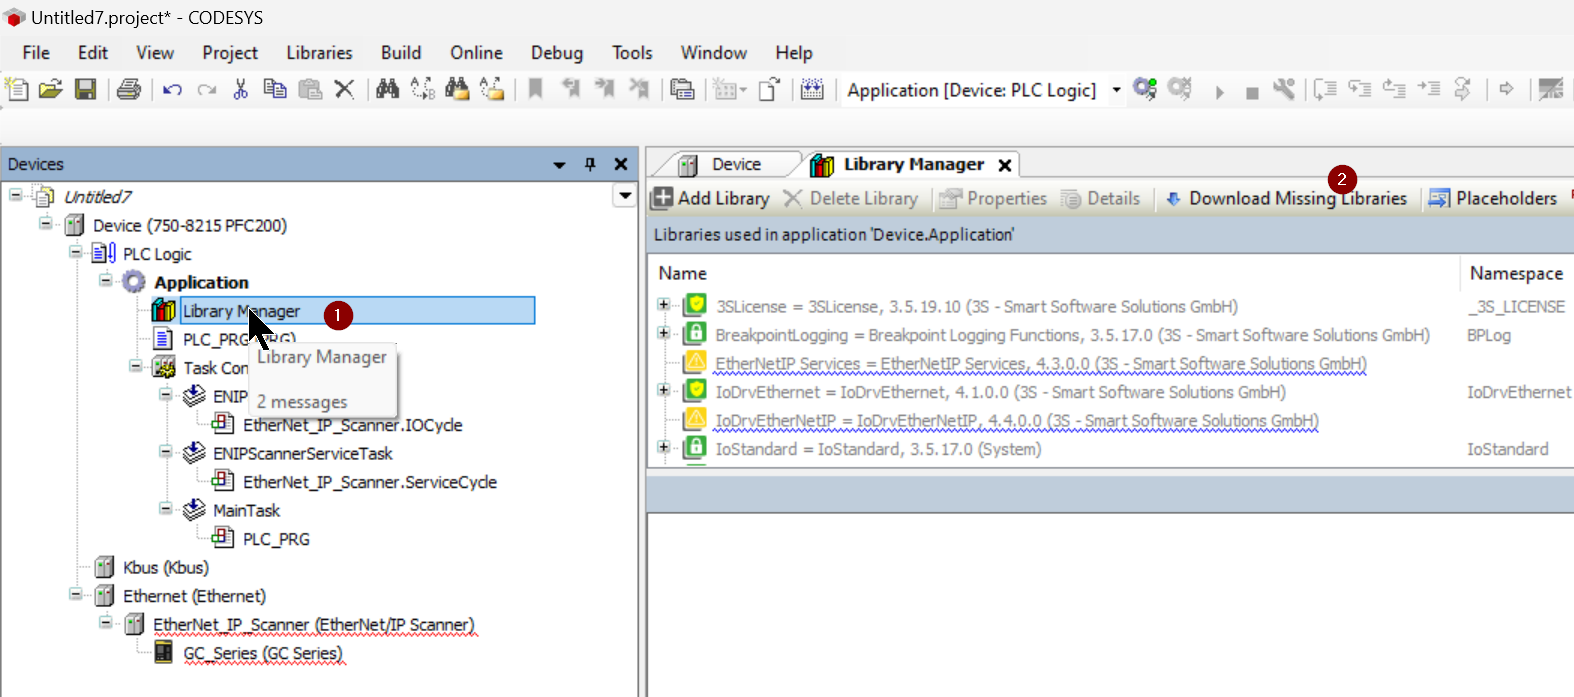Open the File menu
The image size is (1574, 697).
click(36, 53)
